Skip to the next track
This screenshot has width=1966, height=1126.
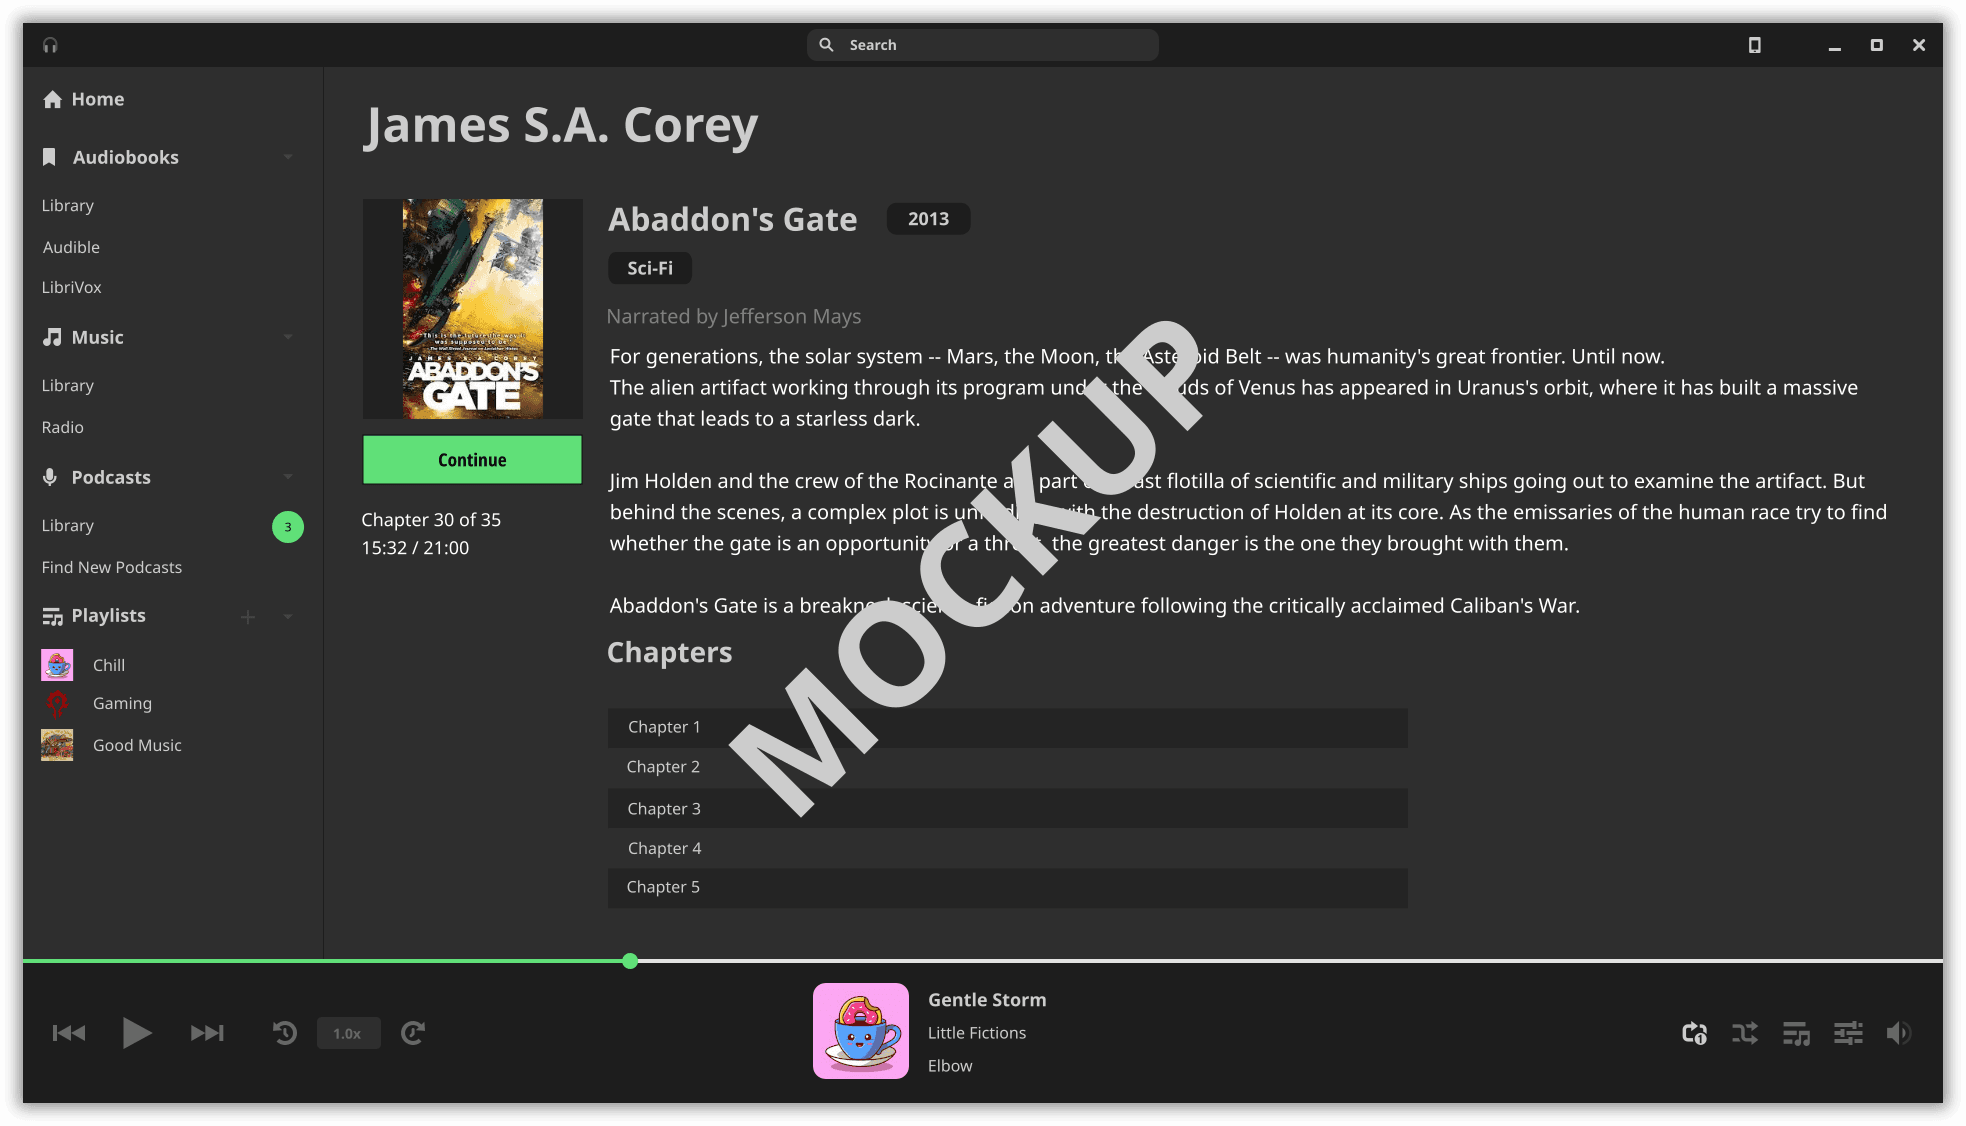tap(207, 1033)
